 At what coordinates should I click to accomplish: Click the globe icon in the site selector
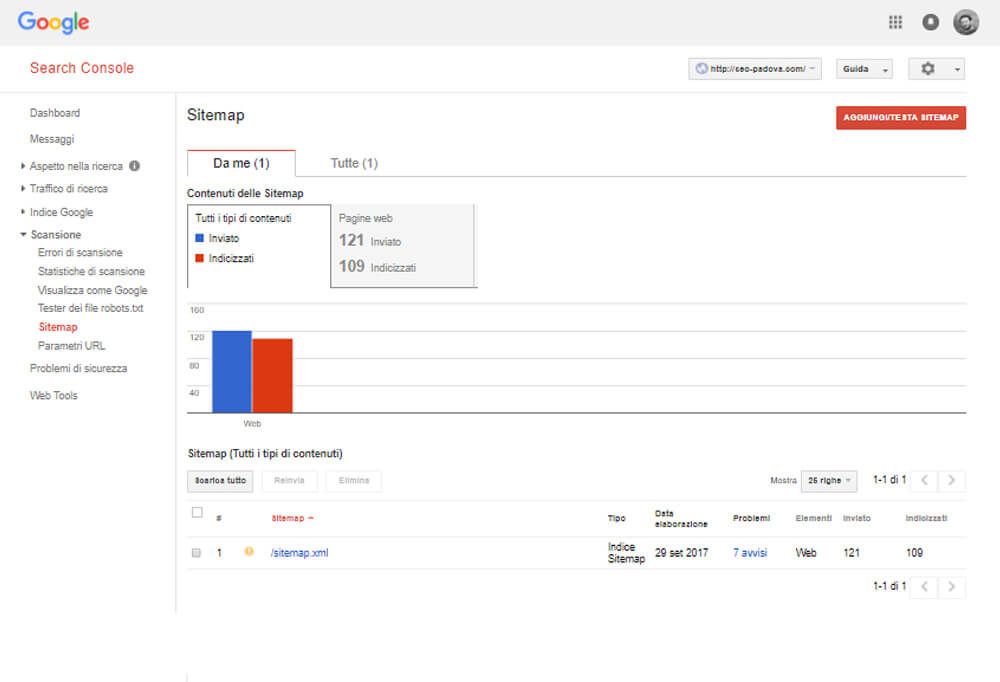tap(702, 68)
